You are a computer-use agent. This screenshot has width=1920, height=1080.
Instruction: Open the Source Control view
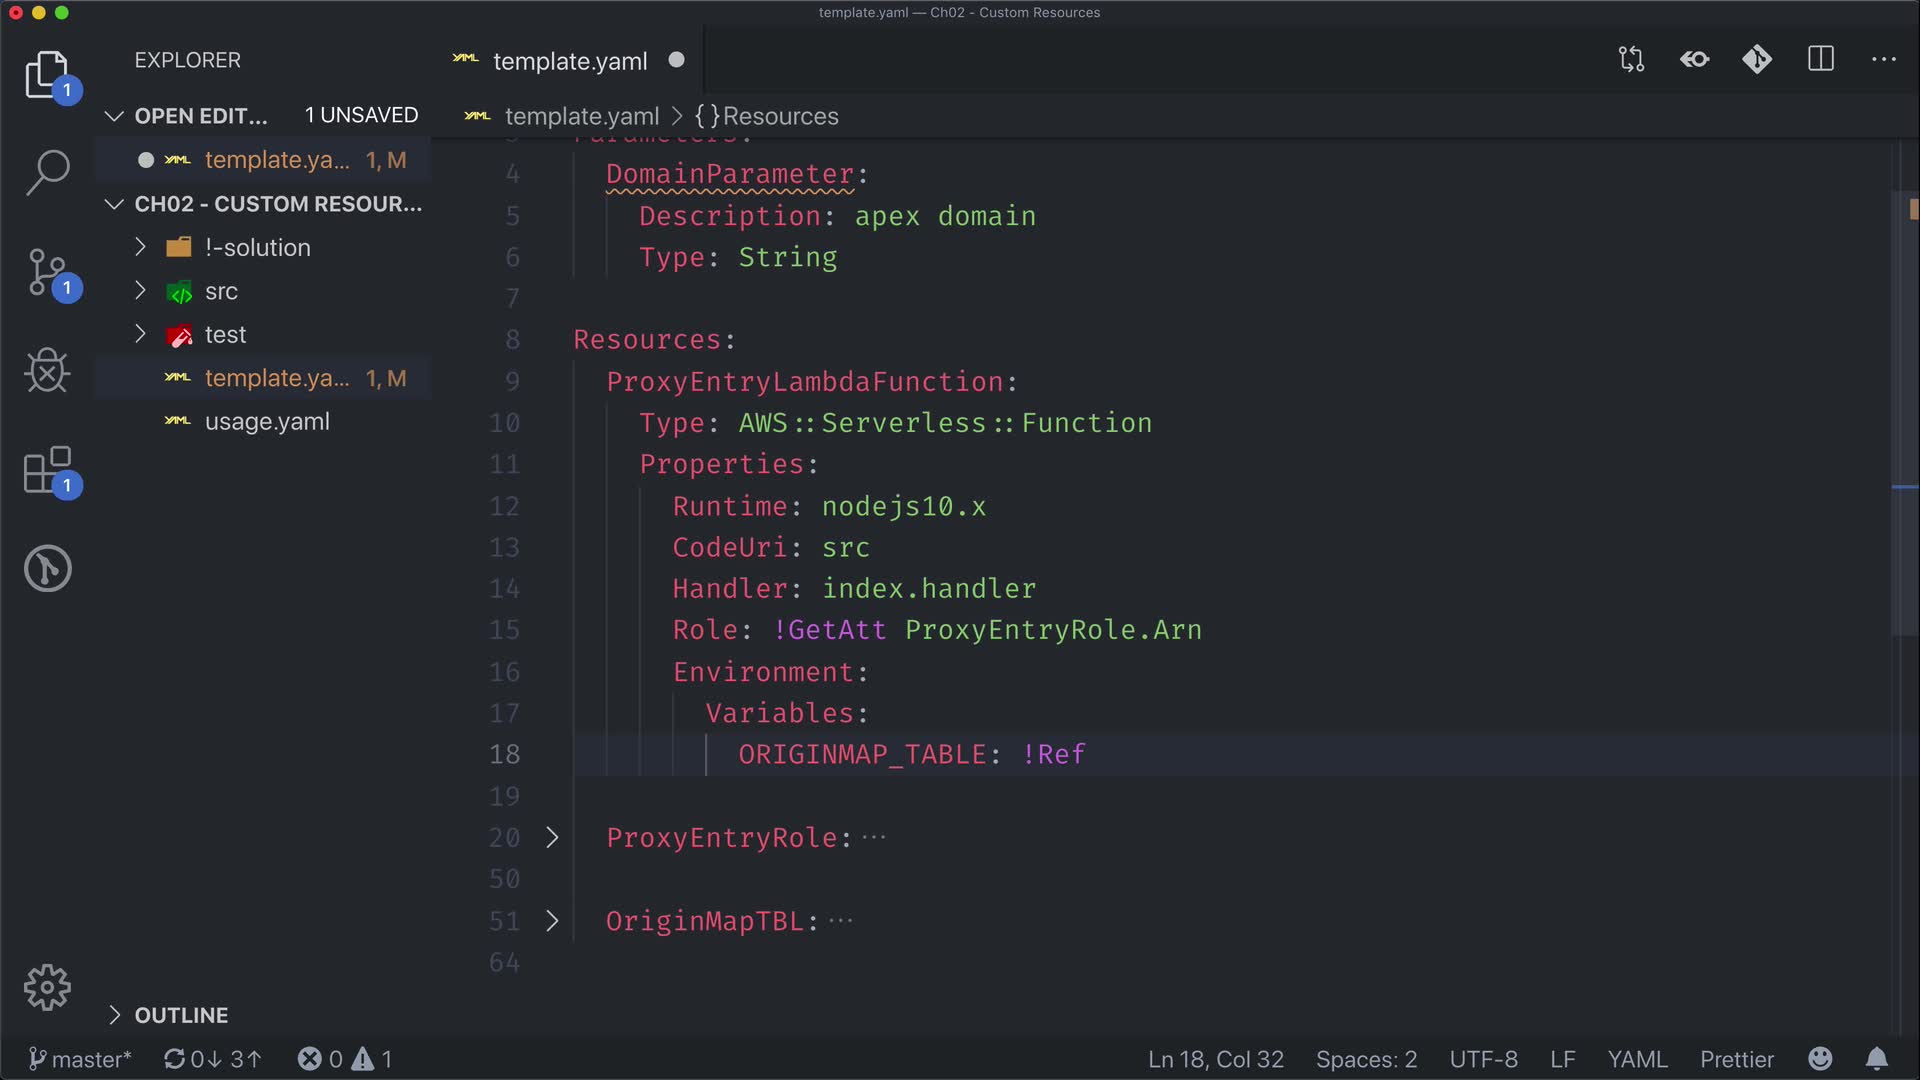(x=47, y=272)
